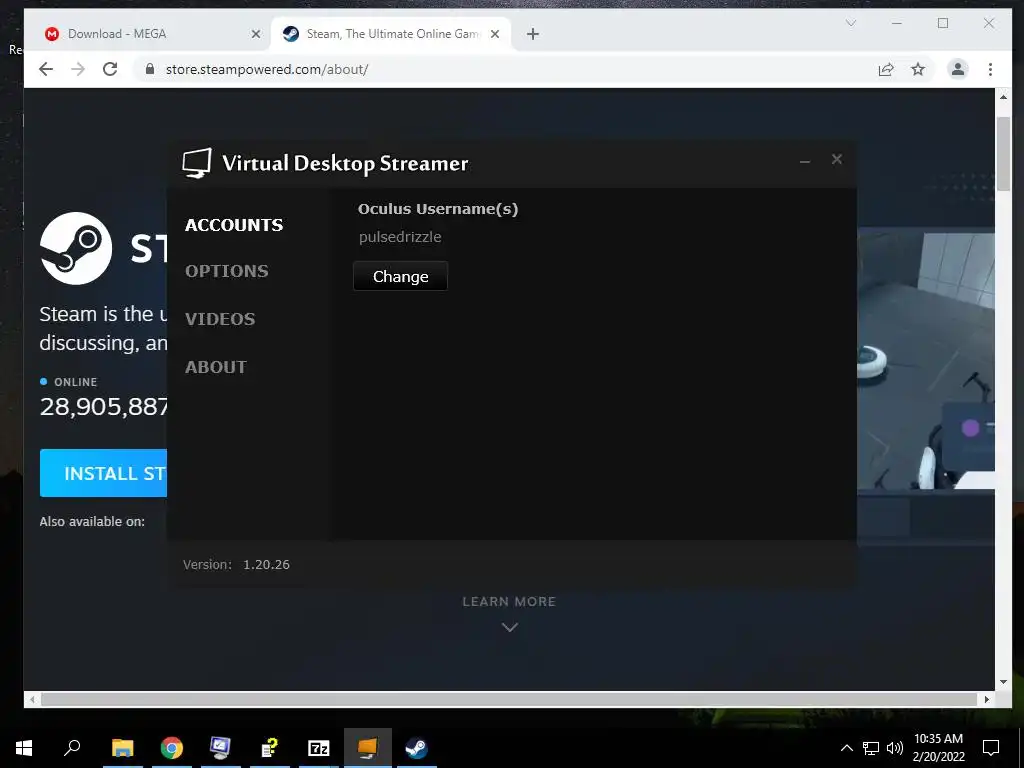Bookmark this page with the star icon

(x=918, y=69)
